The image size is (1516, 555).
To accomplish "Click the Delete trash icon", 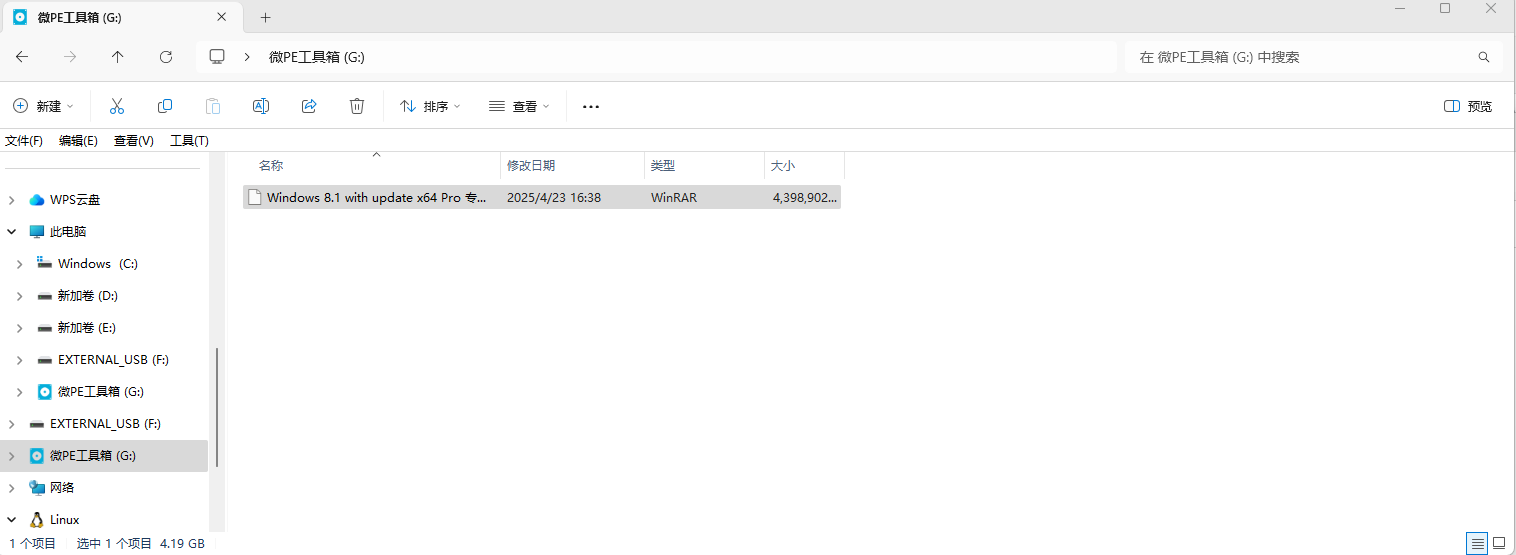I will 357,106.
